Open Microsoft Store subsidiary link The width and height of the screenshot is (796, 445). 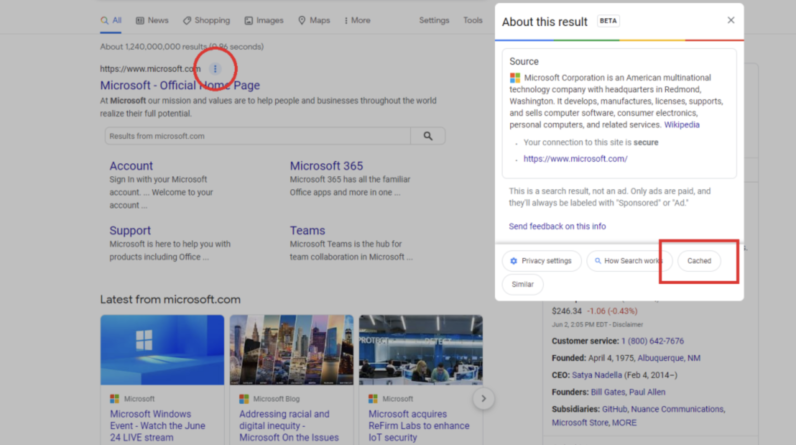[x=580, y=423]
